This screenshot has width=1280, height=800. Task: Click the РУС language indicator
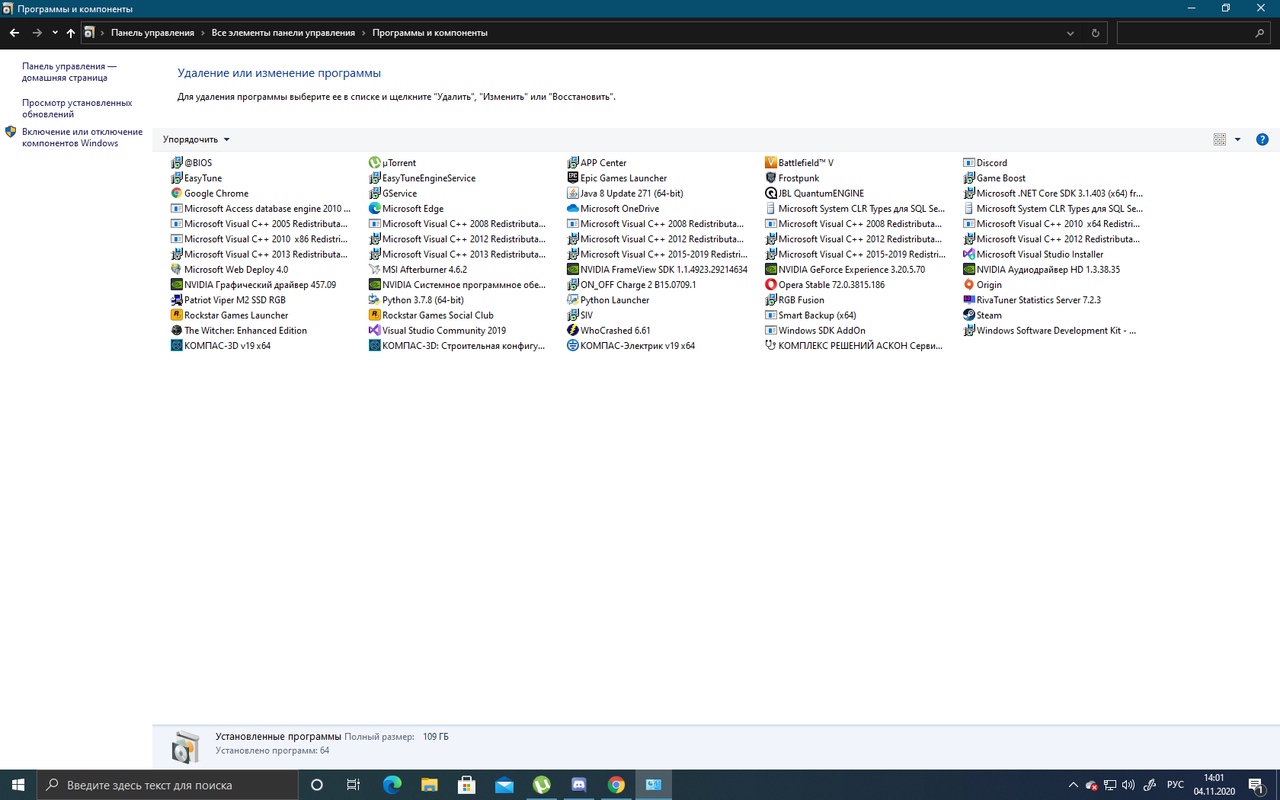[x=1175, y=785]
